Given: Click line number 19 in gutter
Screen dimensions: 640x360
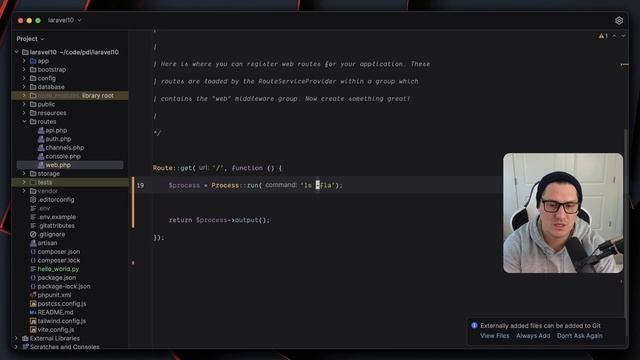Looking at the screenshot, I should [x=140, y=185].
